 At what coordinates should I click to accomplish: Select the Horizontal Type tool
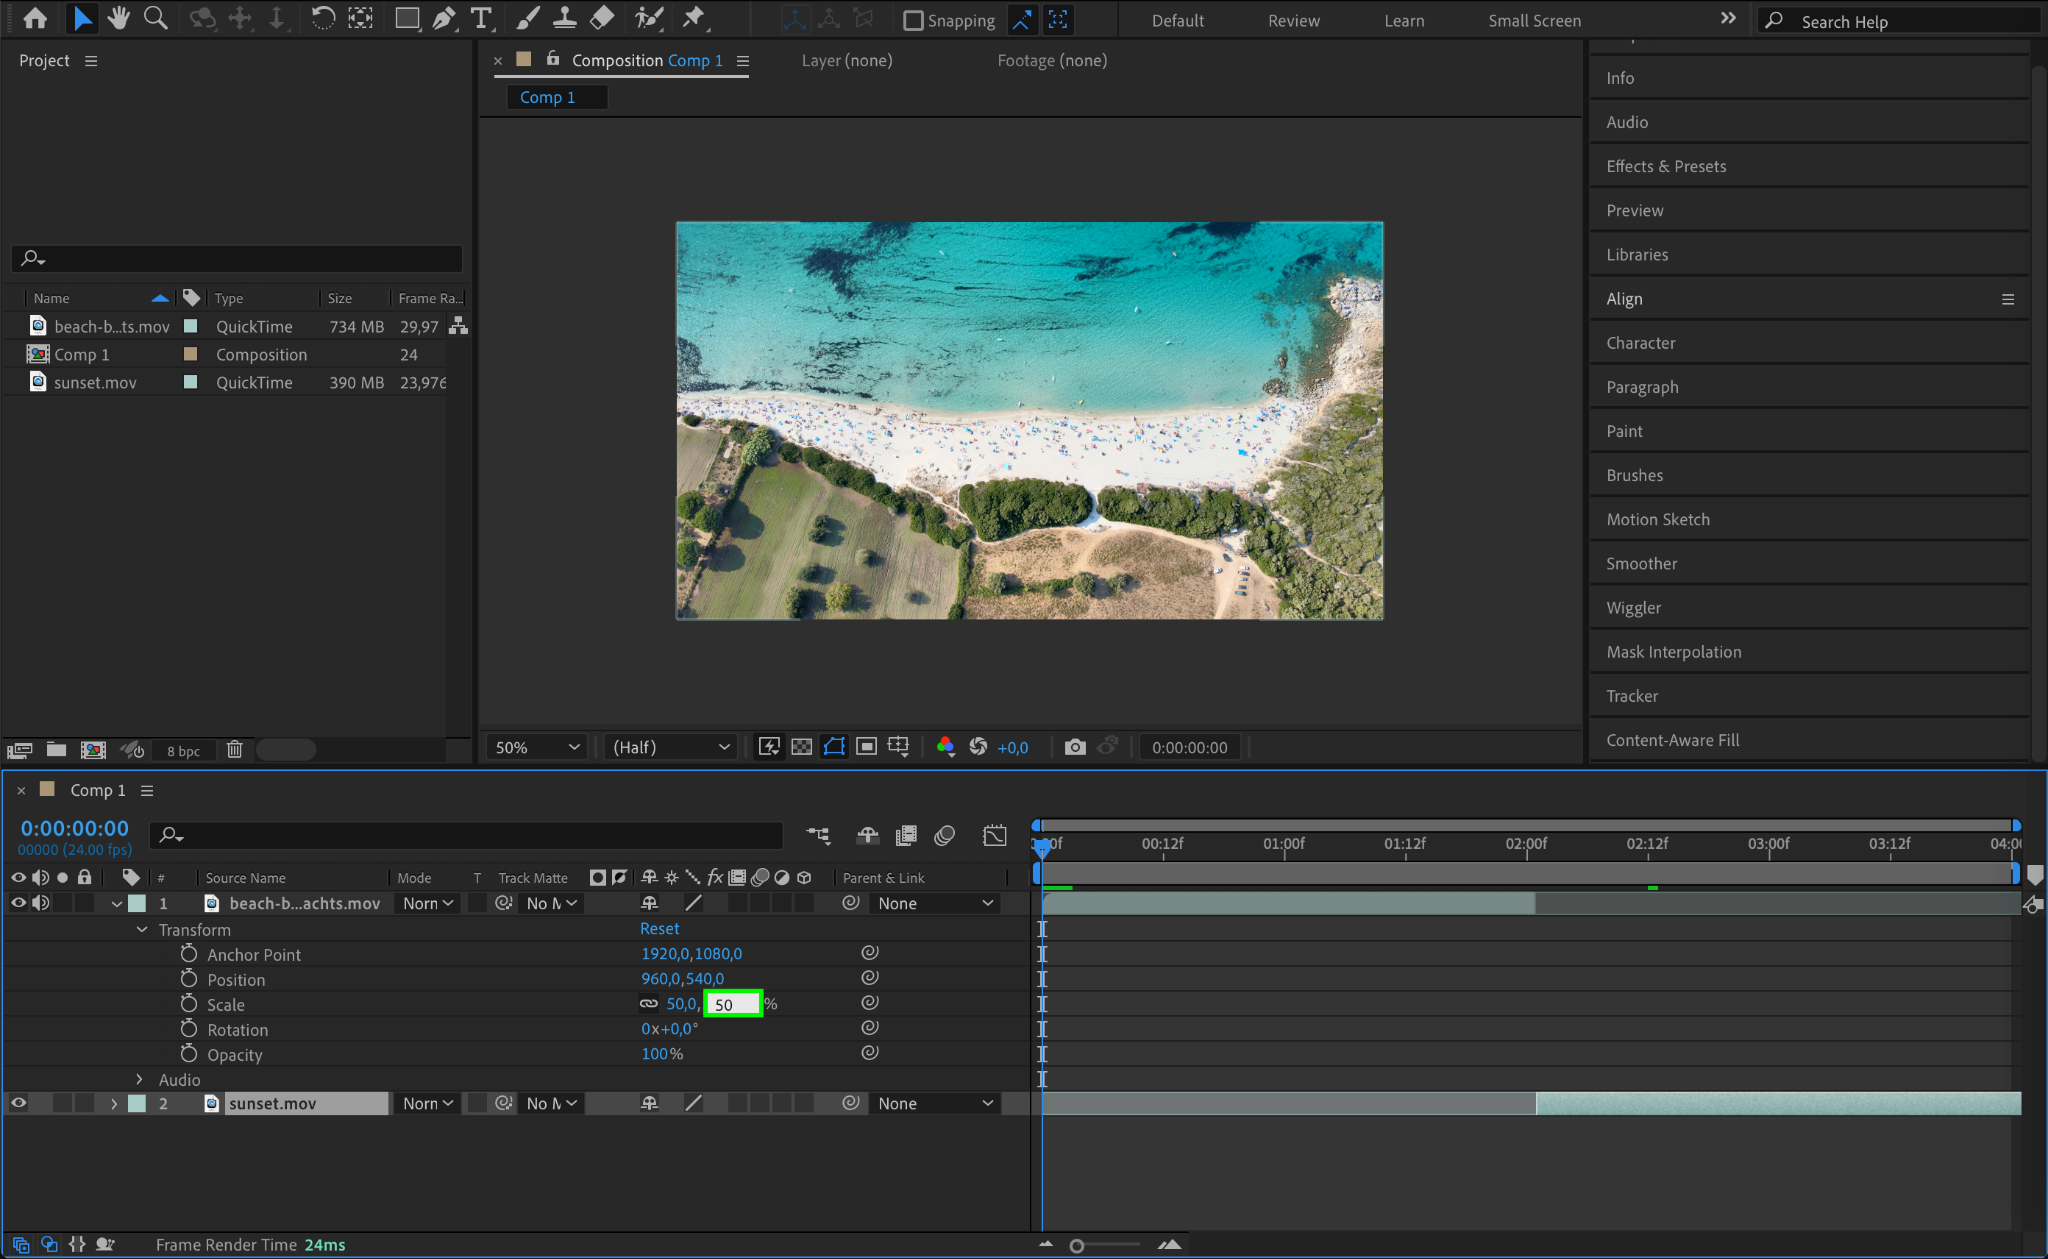click(x=481, y=18)
